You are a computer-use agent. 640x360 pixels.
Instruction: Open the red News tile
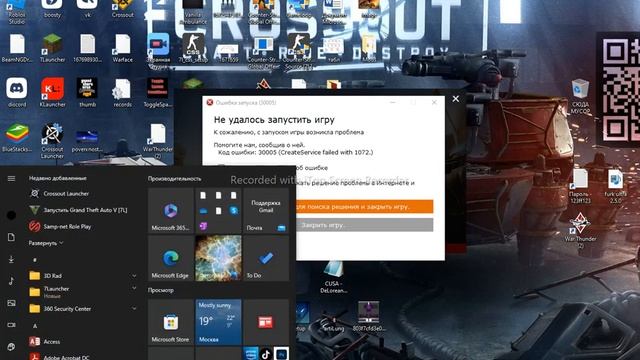[x=266, y=322]
